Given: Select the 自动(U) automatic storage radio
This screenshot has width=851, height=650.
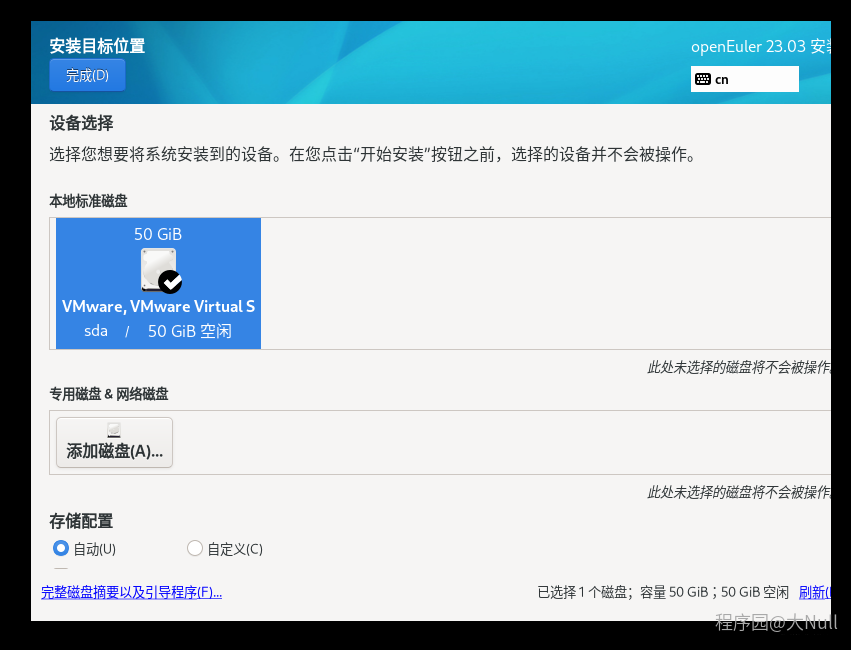Looking at the screenshot, I should [61, 548].
